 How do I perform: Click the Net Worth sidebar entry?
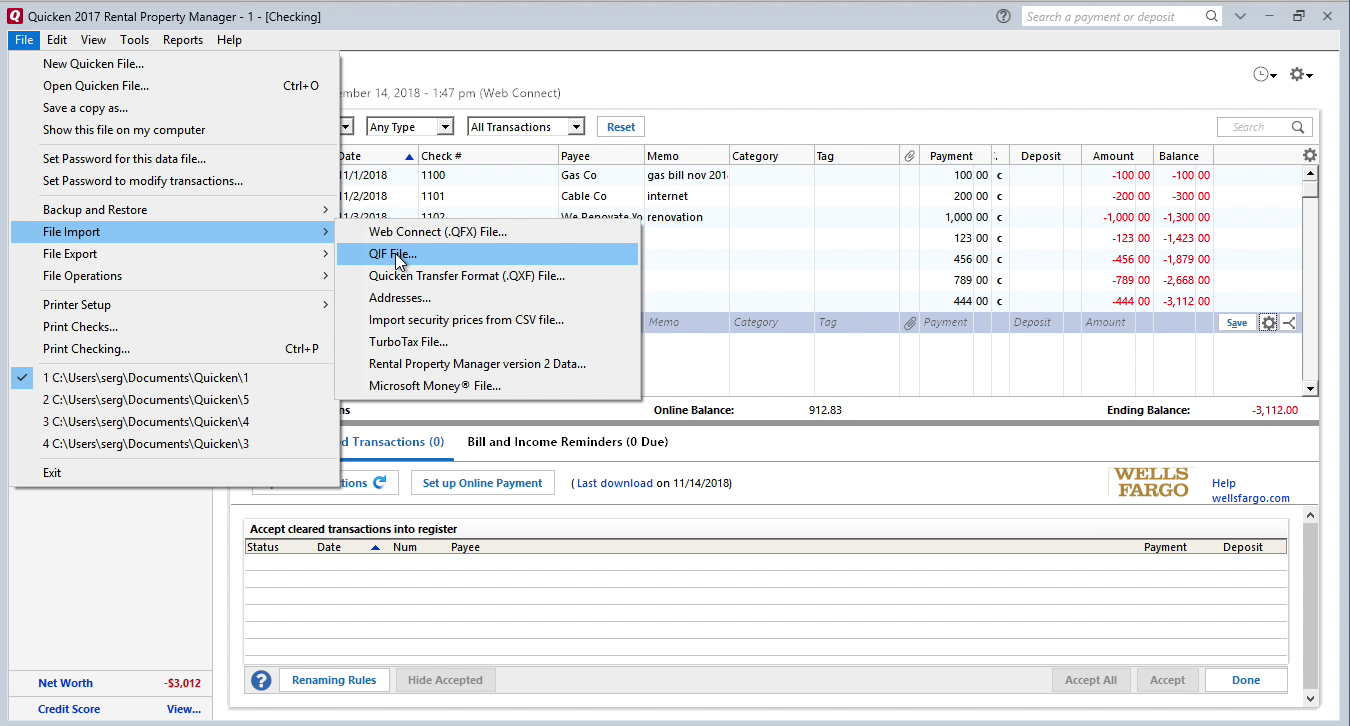point(65,683)
